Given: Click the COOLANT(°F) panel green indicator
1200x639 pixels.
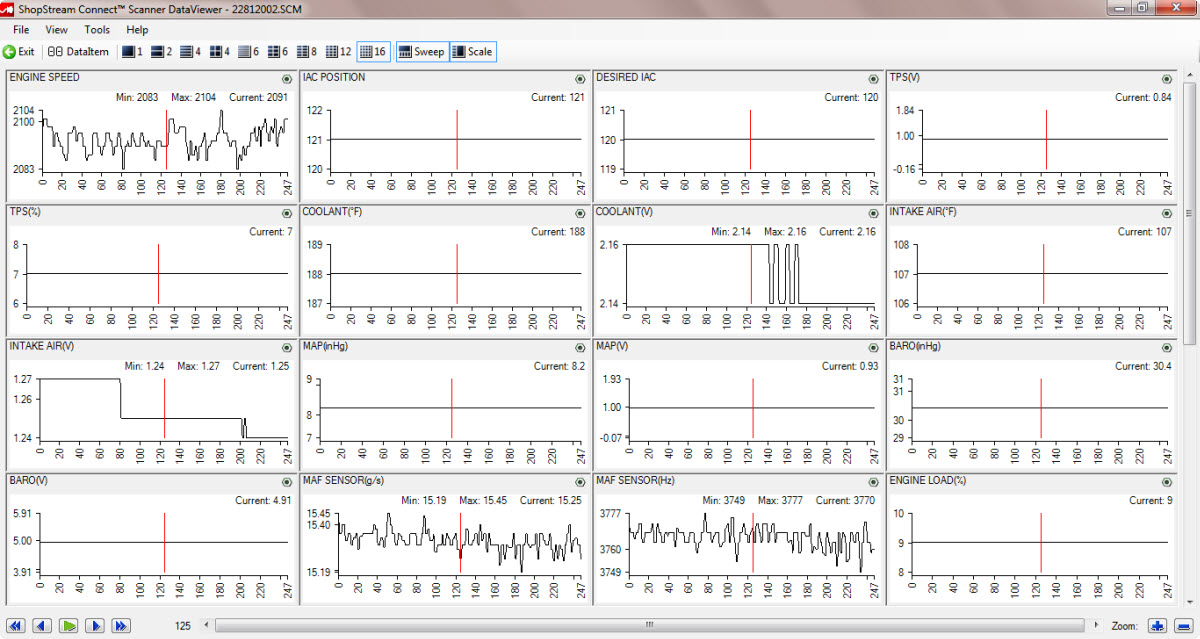Looking at the screenshot, I should pyautogui.click(x=579, y=213).
